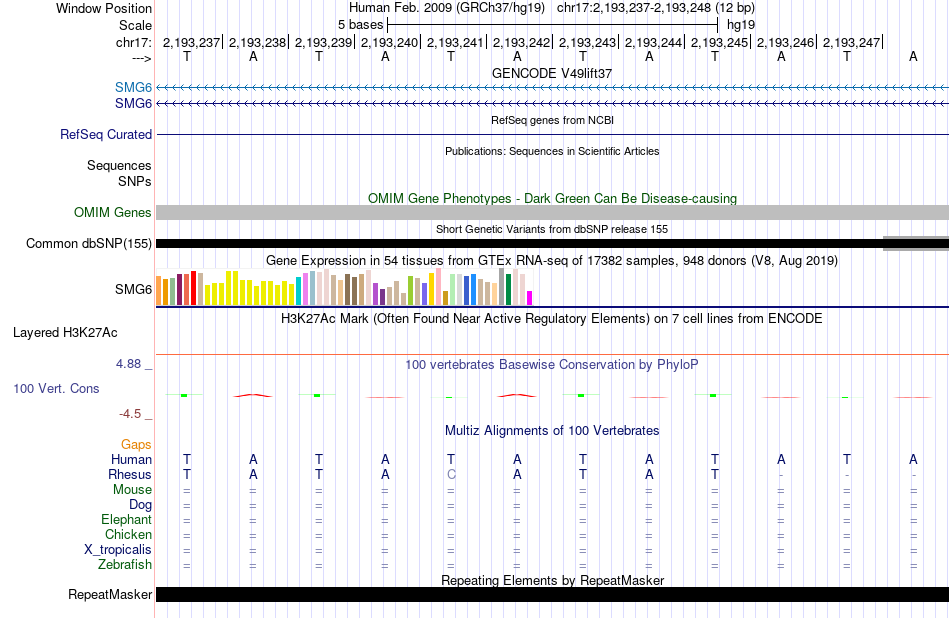Click the Layered H3K27Ac track label

click(65, 333)
